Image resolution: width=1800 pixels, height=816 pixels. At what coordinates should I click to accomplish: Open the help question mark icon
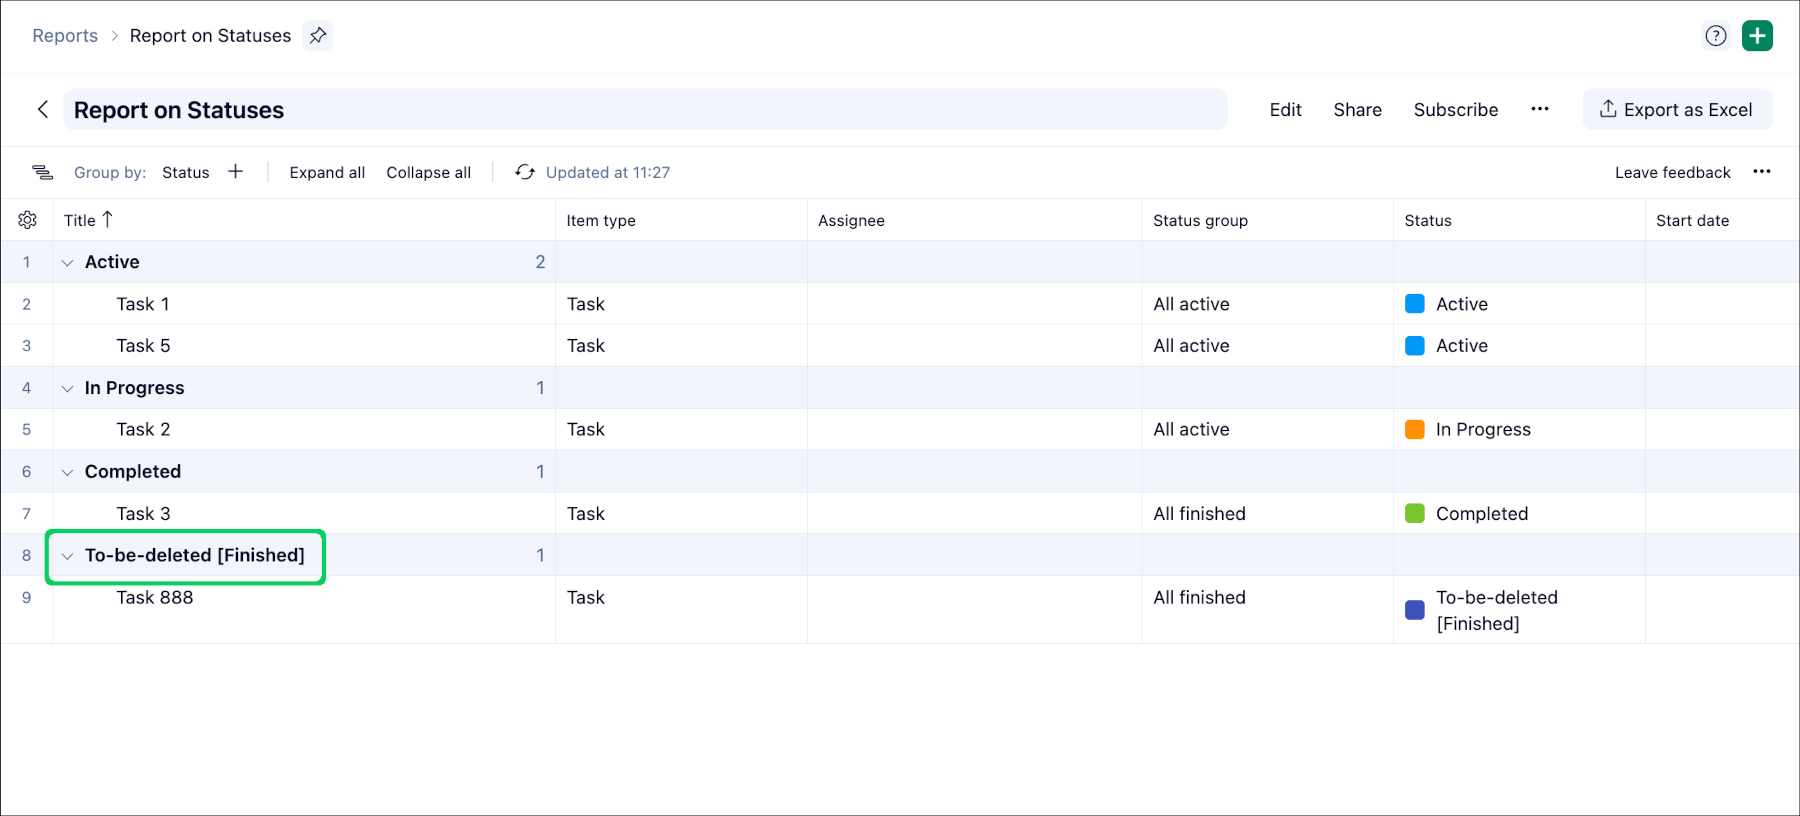(x=1716, y=36)
